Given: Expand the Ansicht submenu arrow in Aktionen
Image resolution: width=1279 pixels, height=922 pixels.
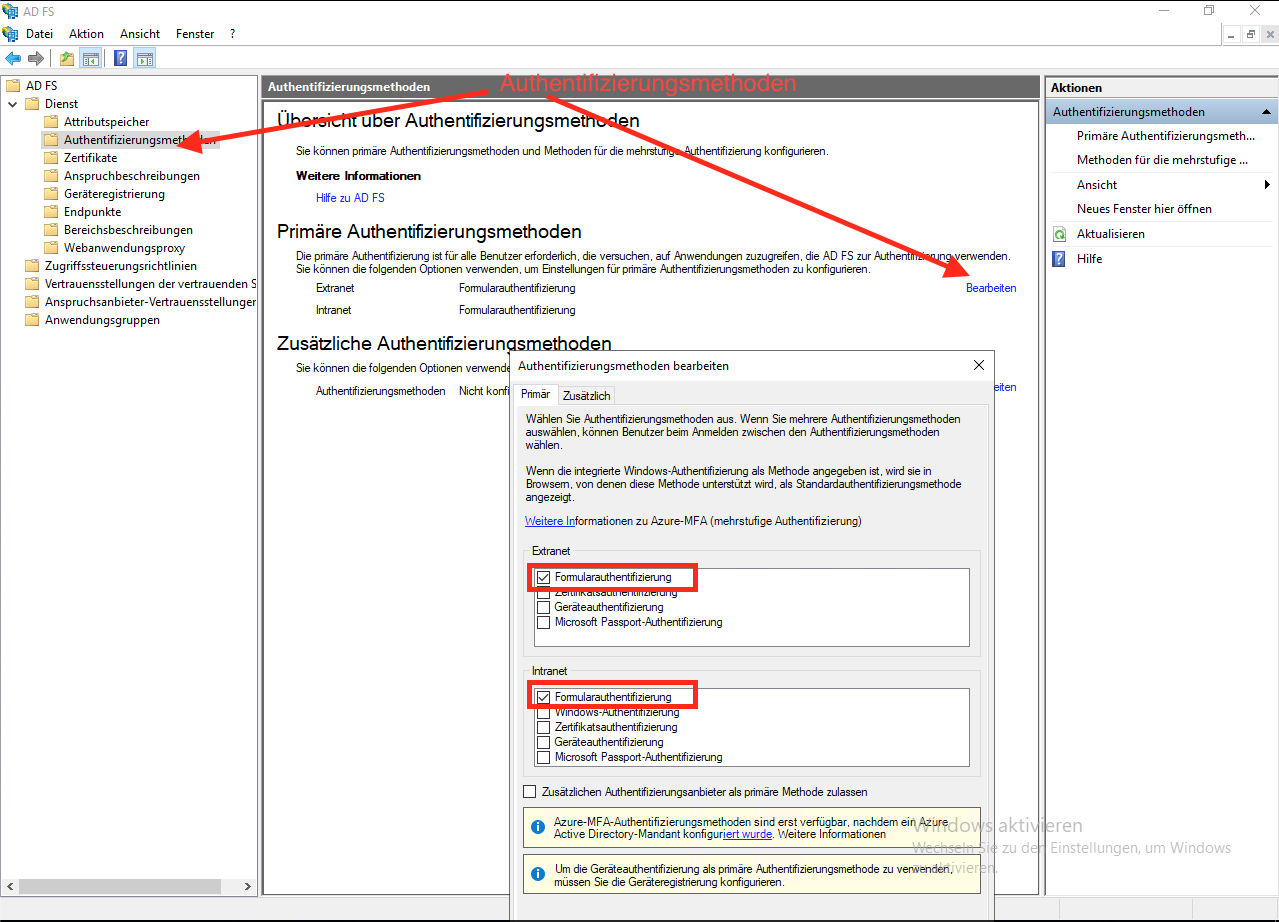Looking at the screenshot, I should pyautogui.click(x=1267, y=185).
